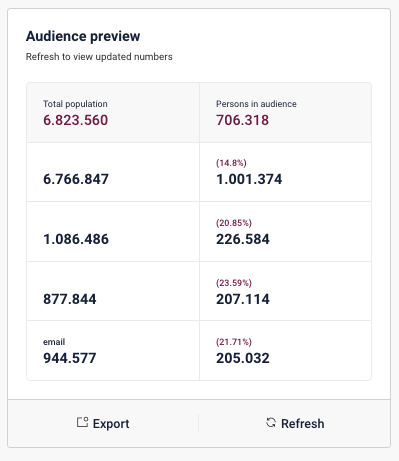Click the (20.85%) percentage label
This screenshot has height=461, width=399.
coord(234,223)
